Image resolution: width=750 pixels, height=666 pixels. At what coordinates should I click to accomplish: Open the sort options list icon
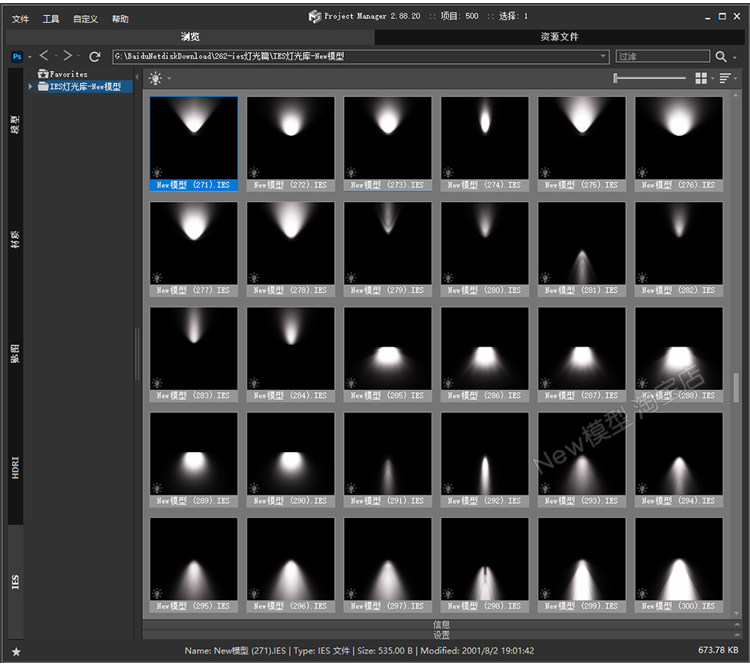tap(725, 78)
